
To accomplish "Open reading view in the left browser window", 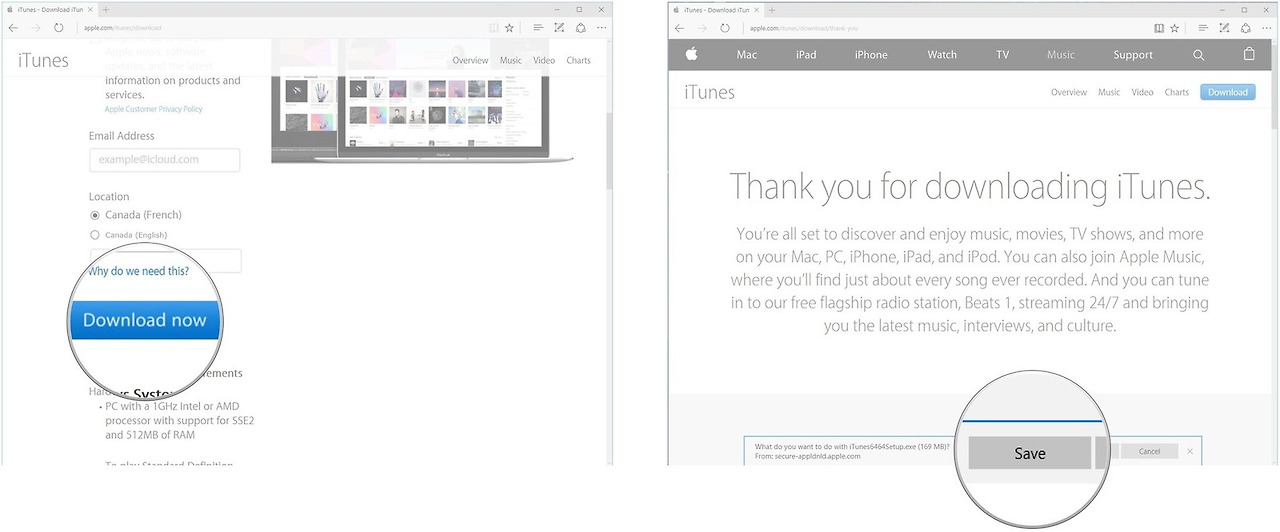I will pyautogui.click(x=493, y=28).
